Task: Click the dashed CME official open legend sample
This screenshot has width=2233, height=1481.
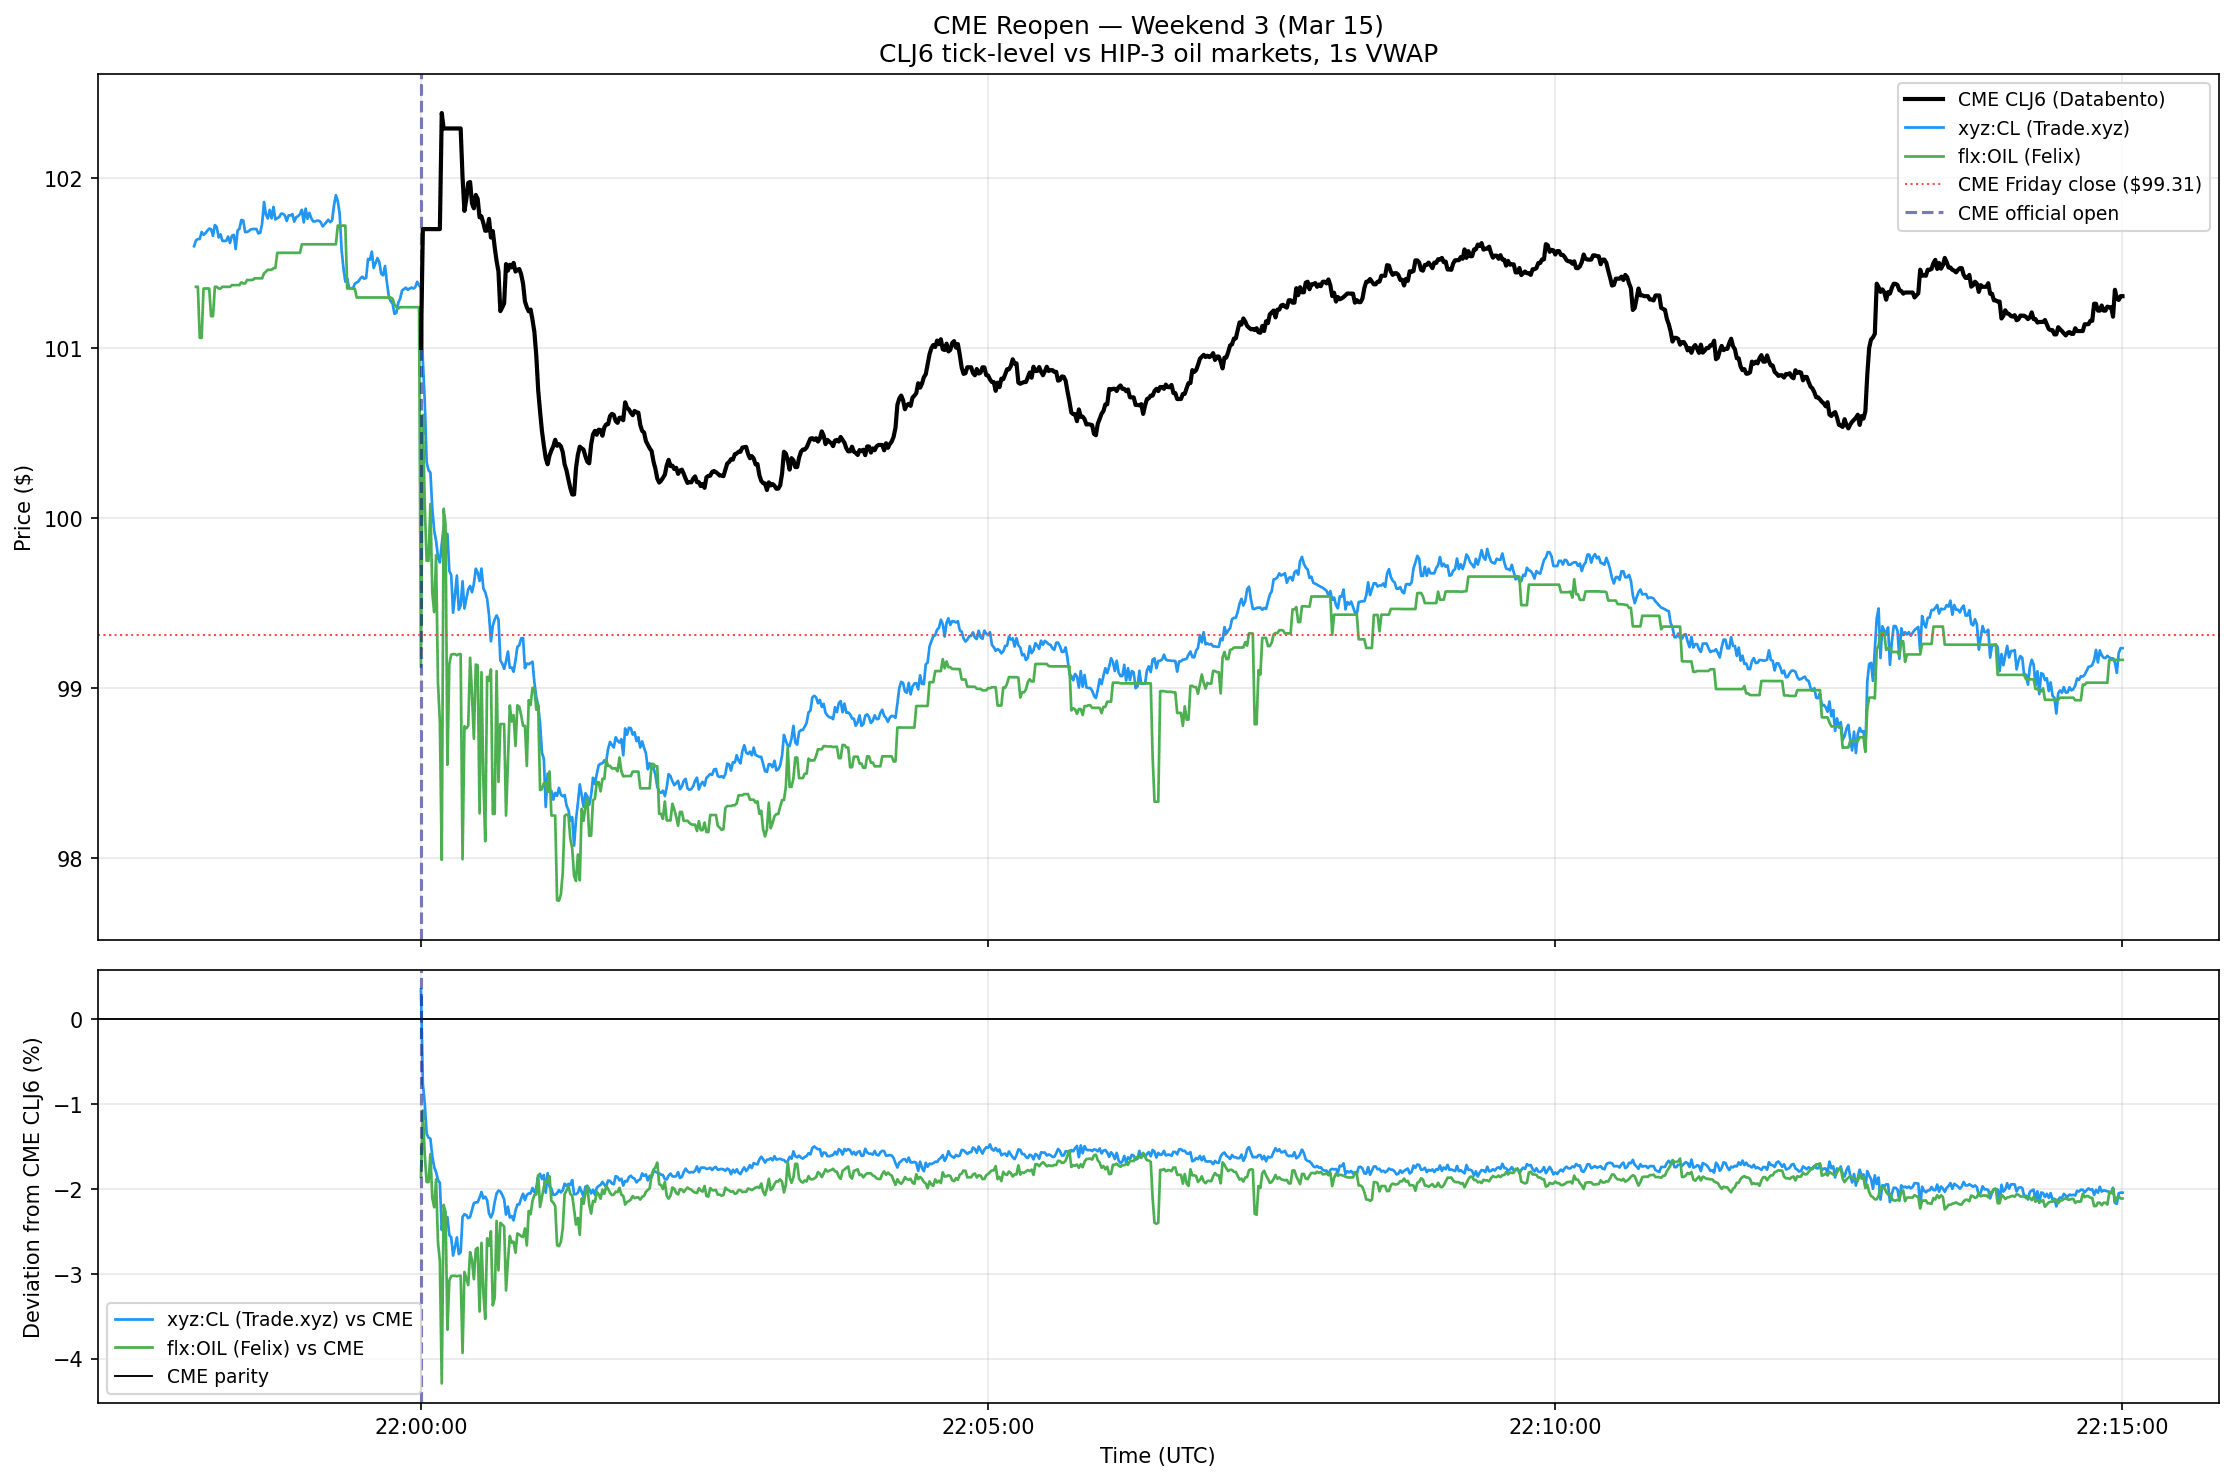Action: 1923,213
